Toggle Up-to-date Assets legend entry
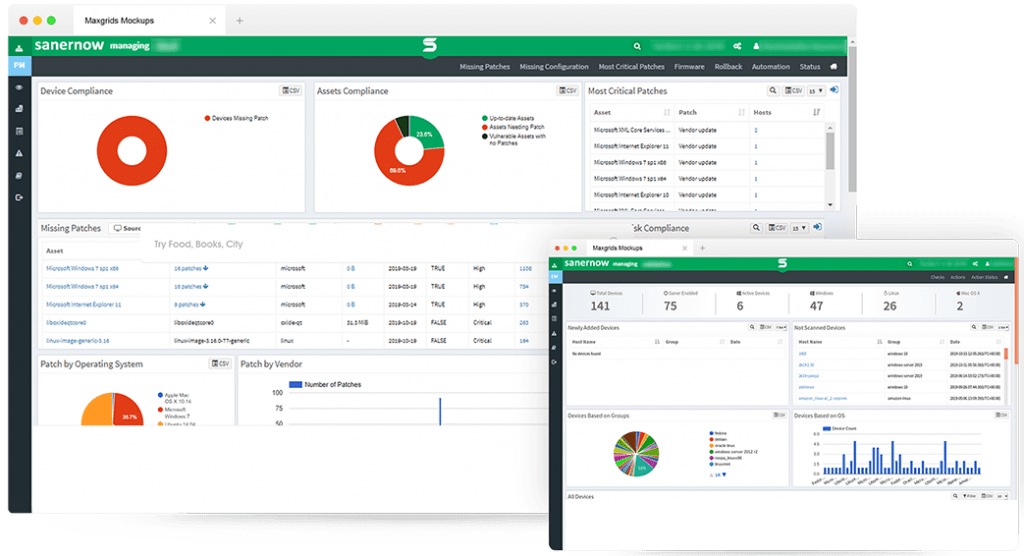This screenshot has height=556, width=1024. click(508, 118)
